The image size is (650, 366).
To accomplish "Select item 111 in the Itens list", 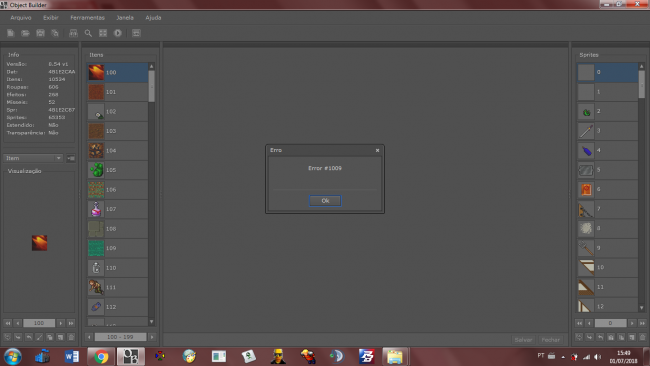I will pos(117,287).
